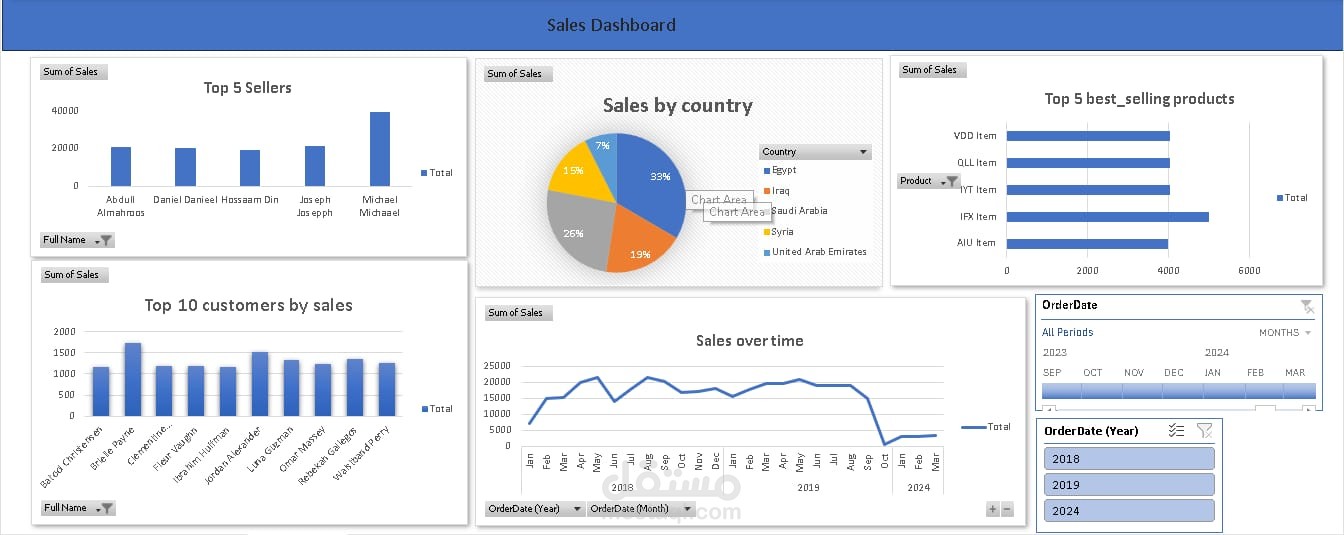Click the timeline's right scroll arrow
1344x535 pixels.
1311,408
